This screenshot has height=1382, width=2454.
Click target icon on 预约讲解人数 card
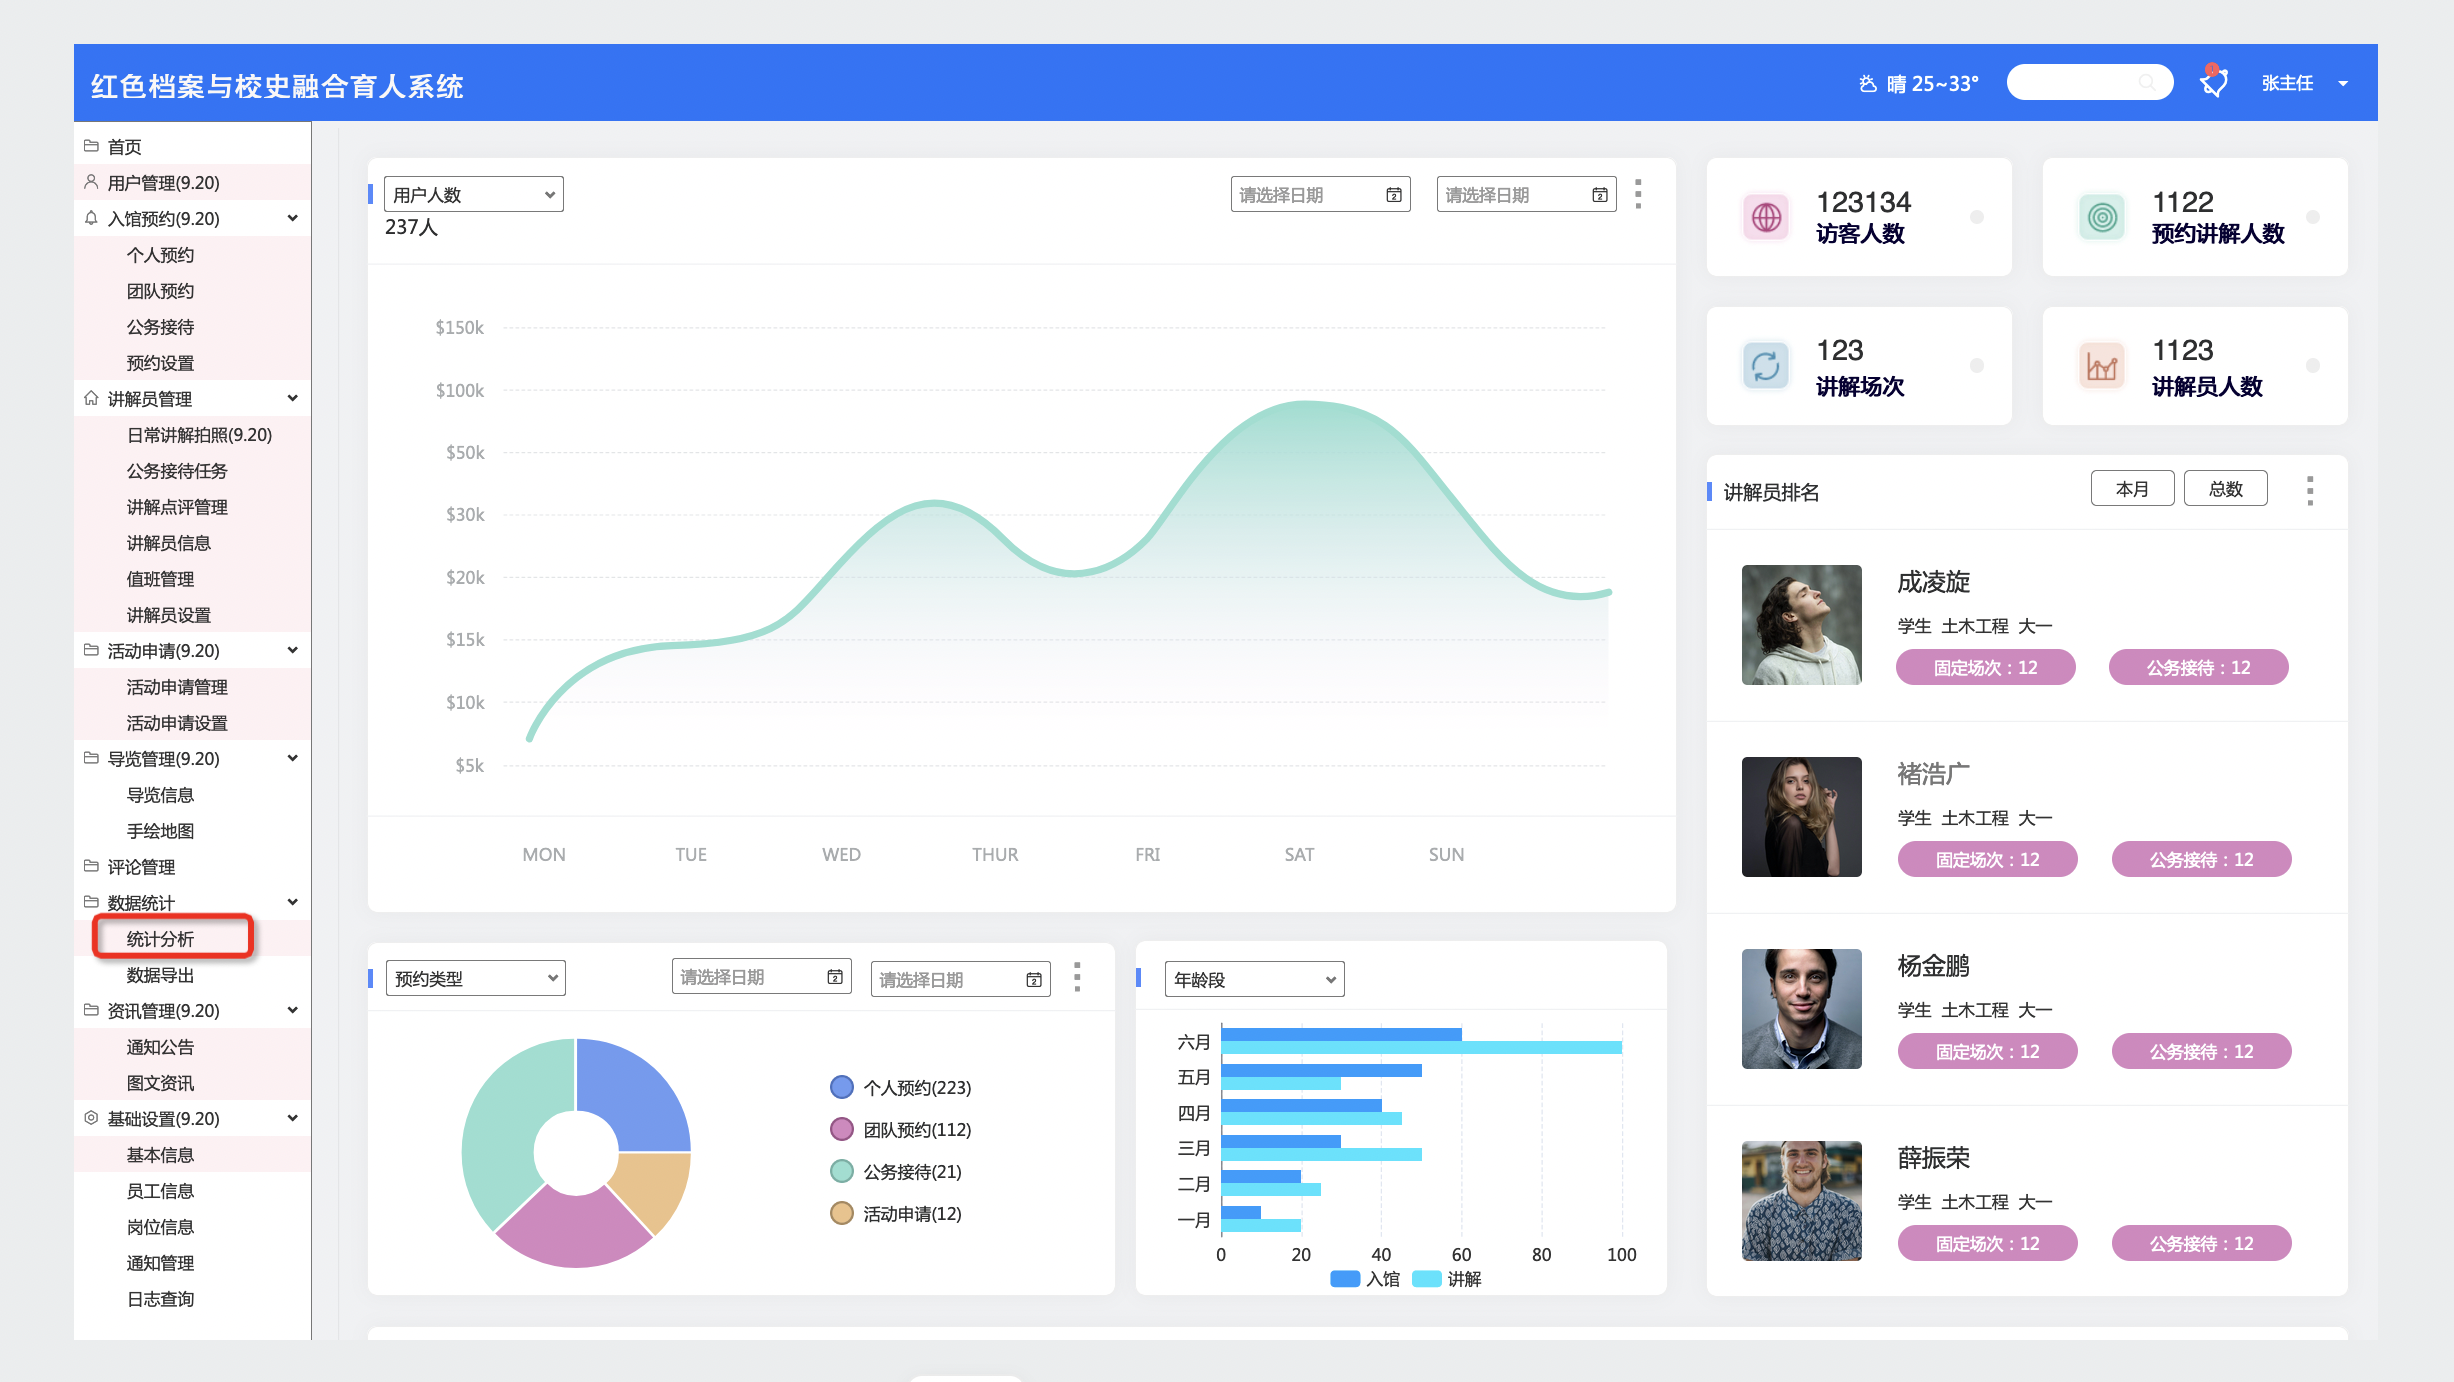click(2102, 217)
